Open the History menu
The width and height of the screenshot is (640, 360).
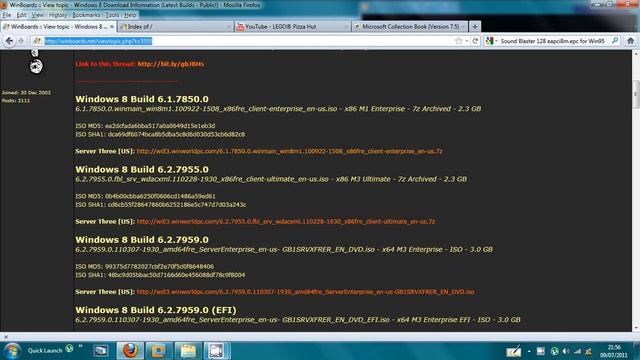click(58, 15)
